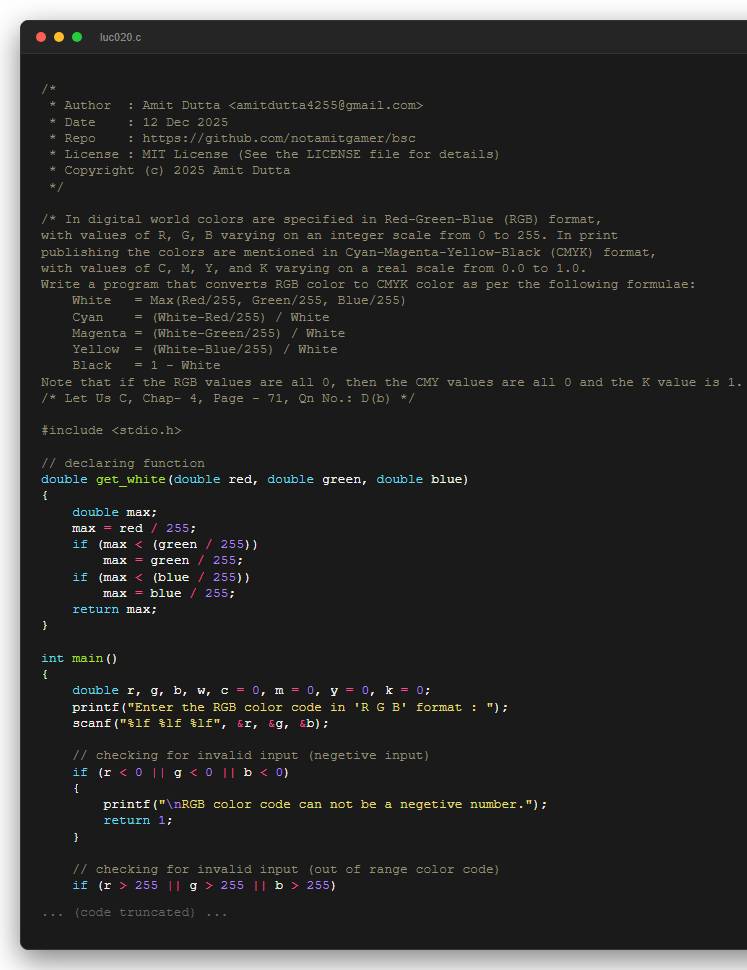Click the 'Magenta = (White-Green/255) / White' formula

click(208, 333)
